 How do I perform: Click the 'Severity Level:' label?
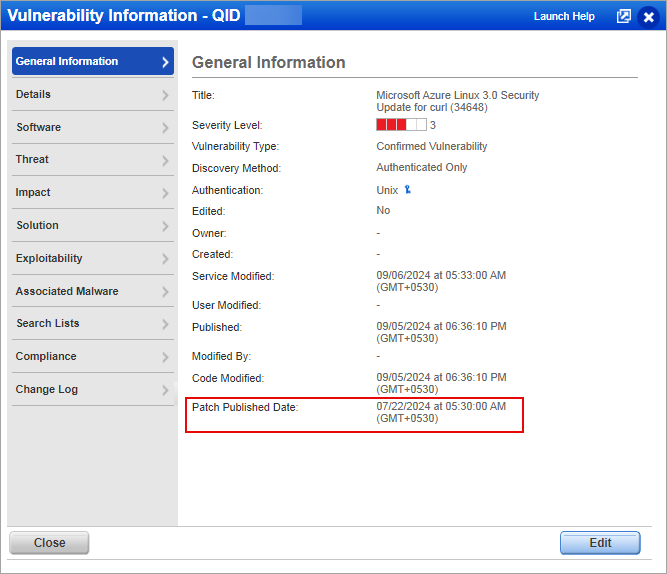pos(227,125)
